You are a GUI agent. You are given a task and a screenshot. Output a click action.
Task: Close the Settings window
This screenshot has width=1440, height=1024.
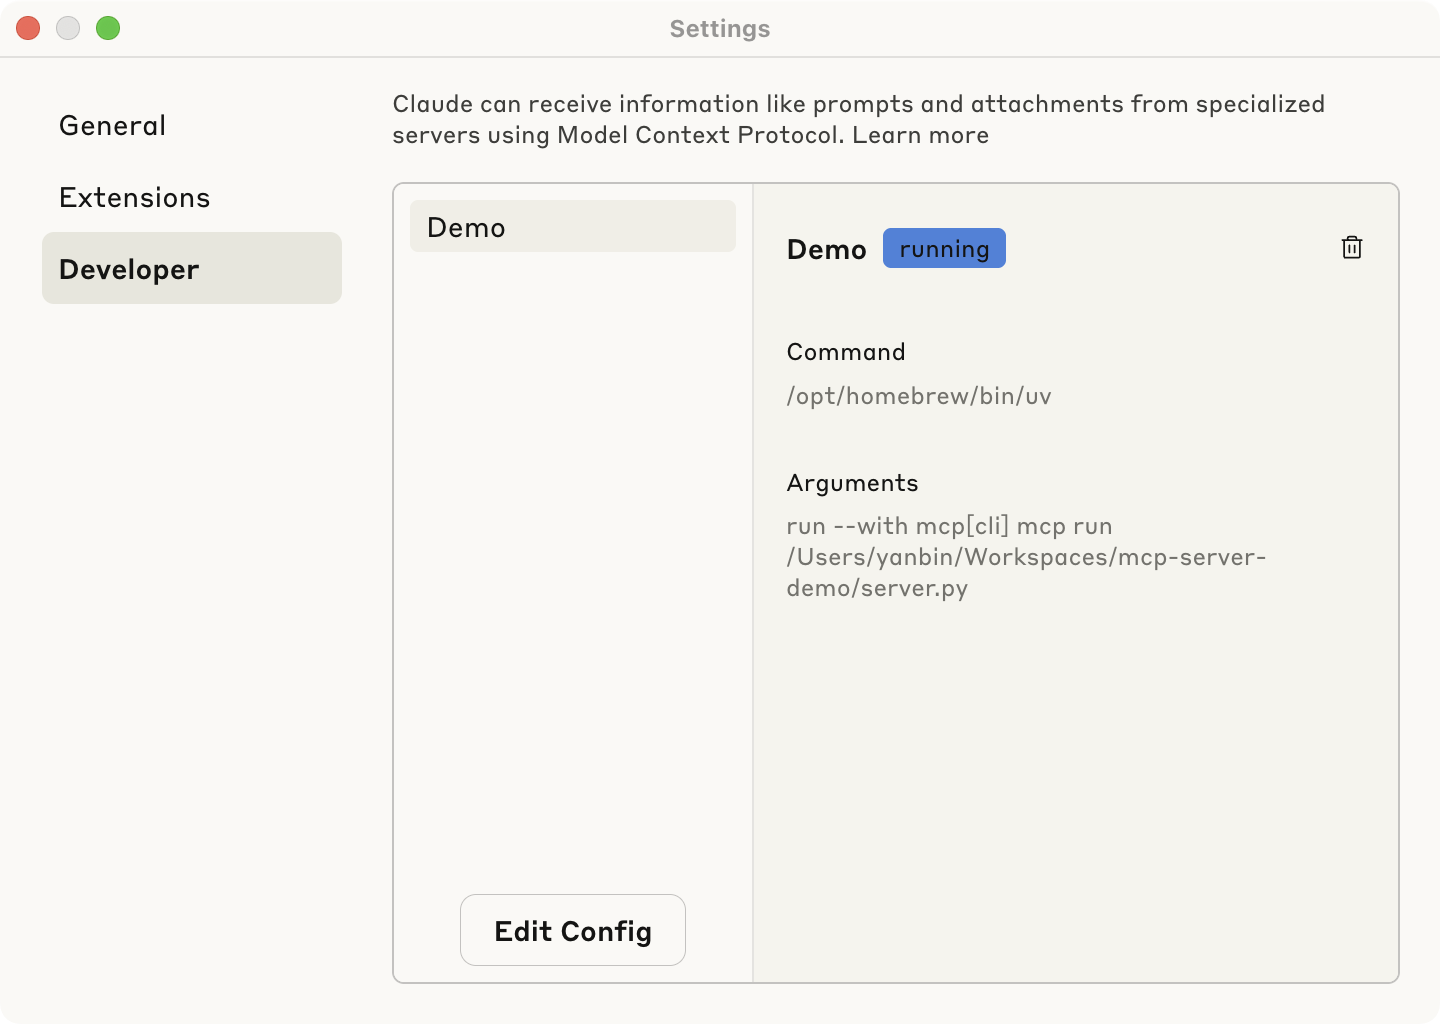coord(28,28)
